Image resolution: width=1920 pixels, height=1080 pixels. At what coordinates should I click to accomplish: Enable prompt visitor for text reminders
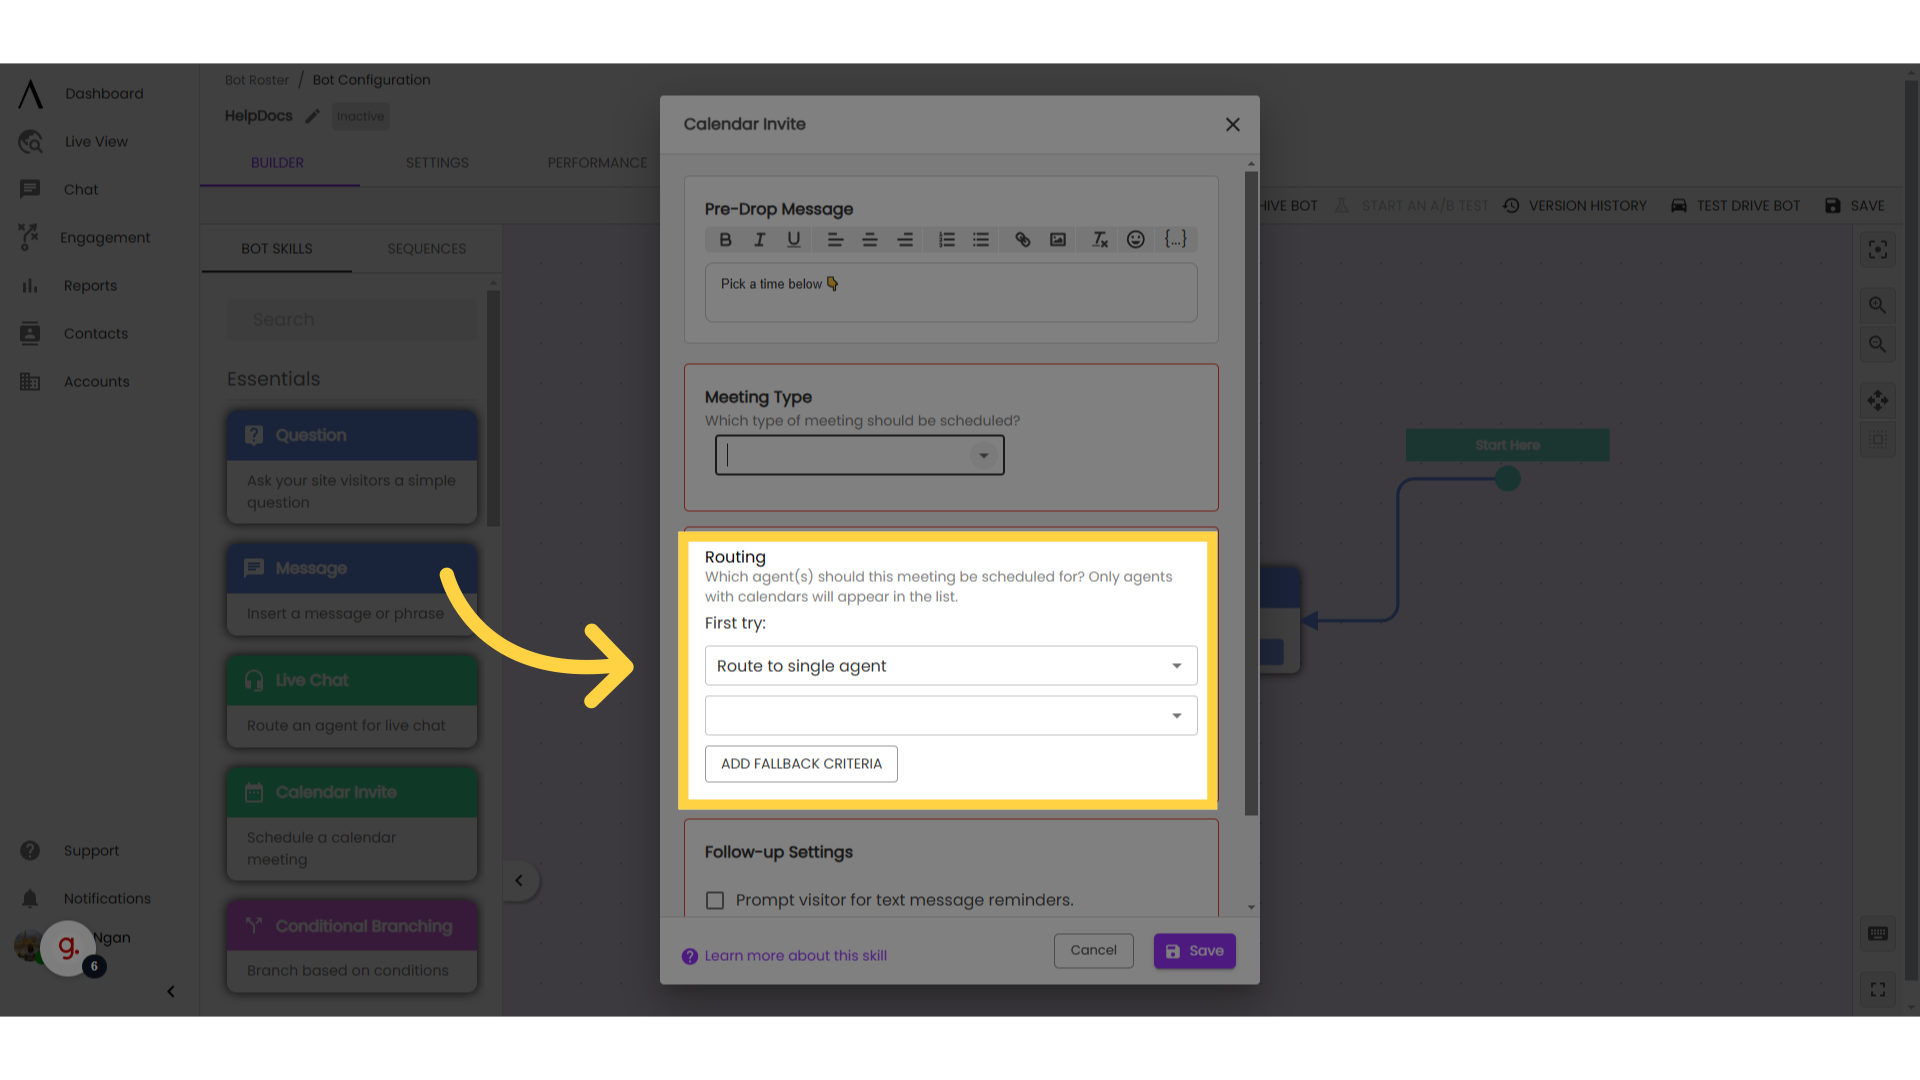coord(717,899)
